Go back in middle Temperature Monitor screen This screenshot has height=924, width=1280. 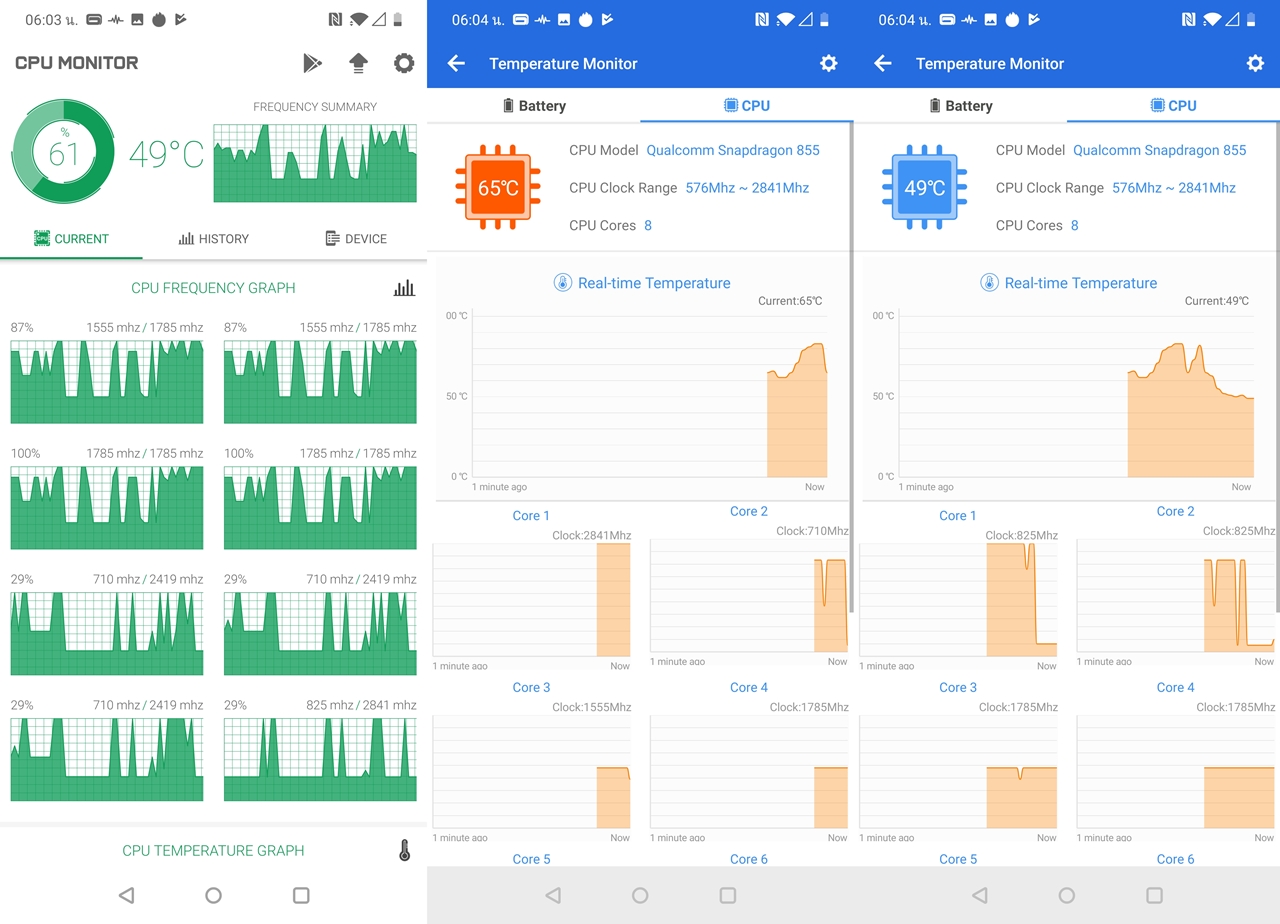(x=456, y=63)
